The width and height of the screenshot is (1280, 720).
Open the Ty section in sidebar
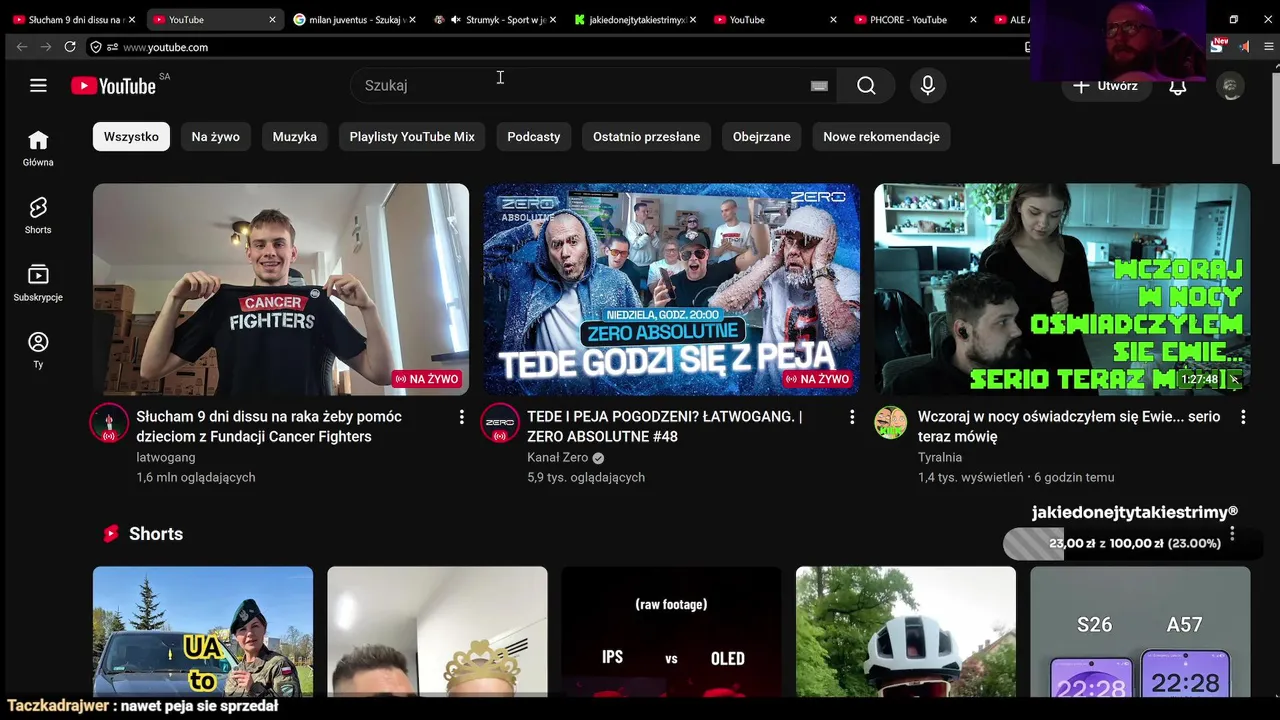point(38,350)
